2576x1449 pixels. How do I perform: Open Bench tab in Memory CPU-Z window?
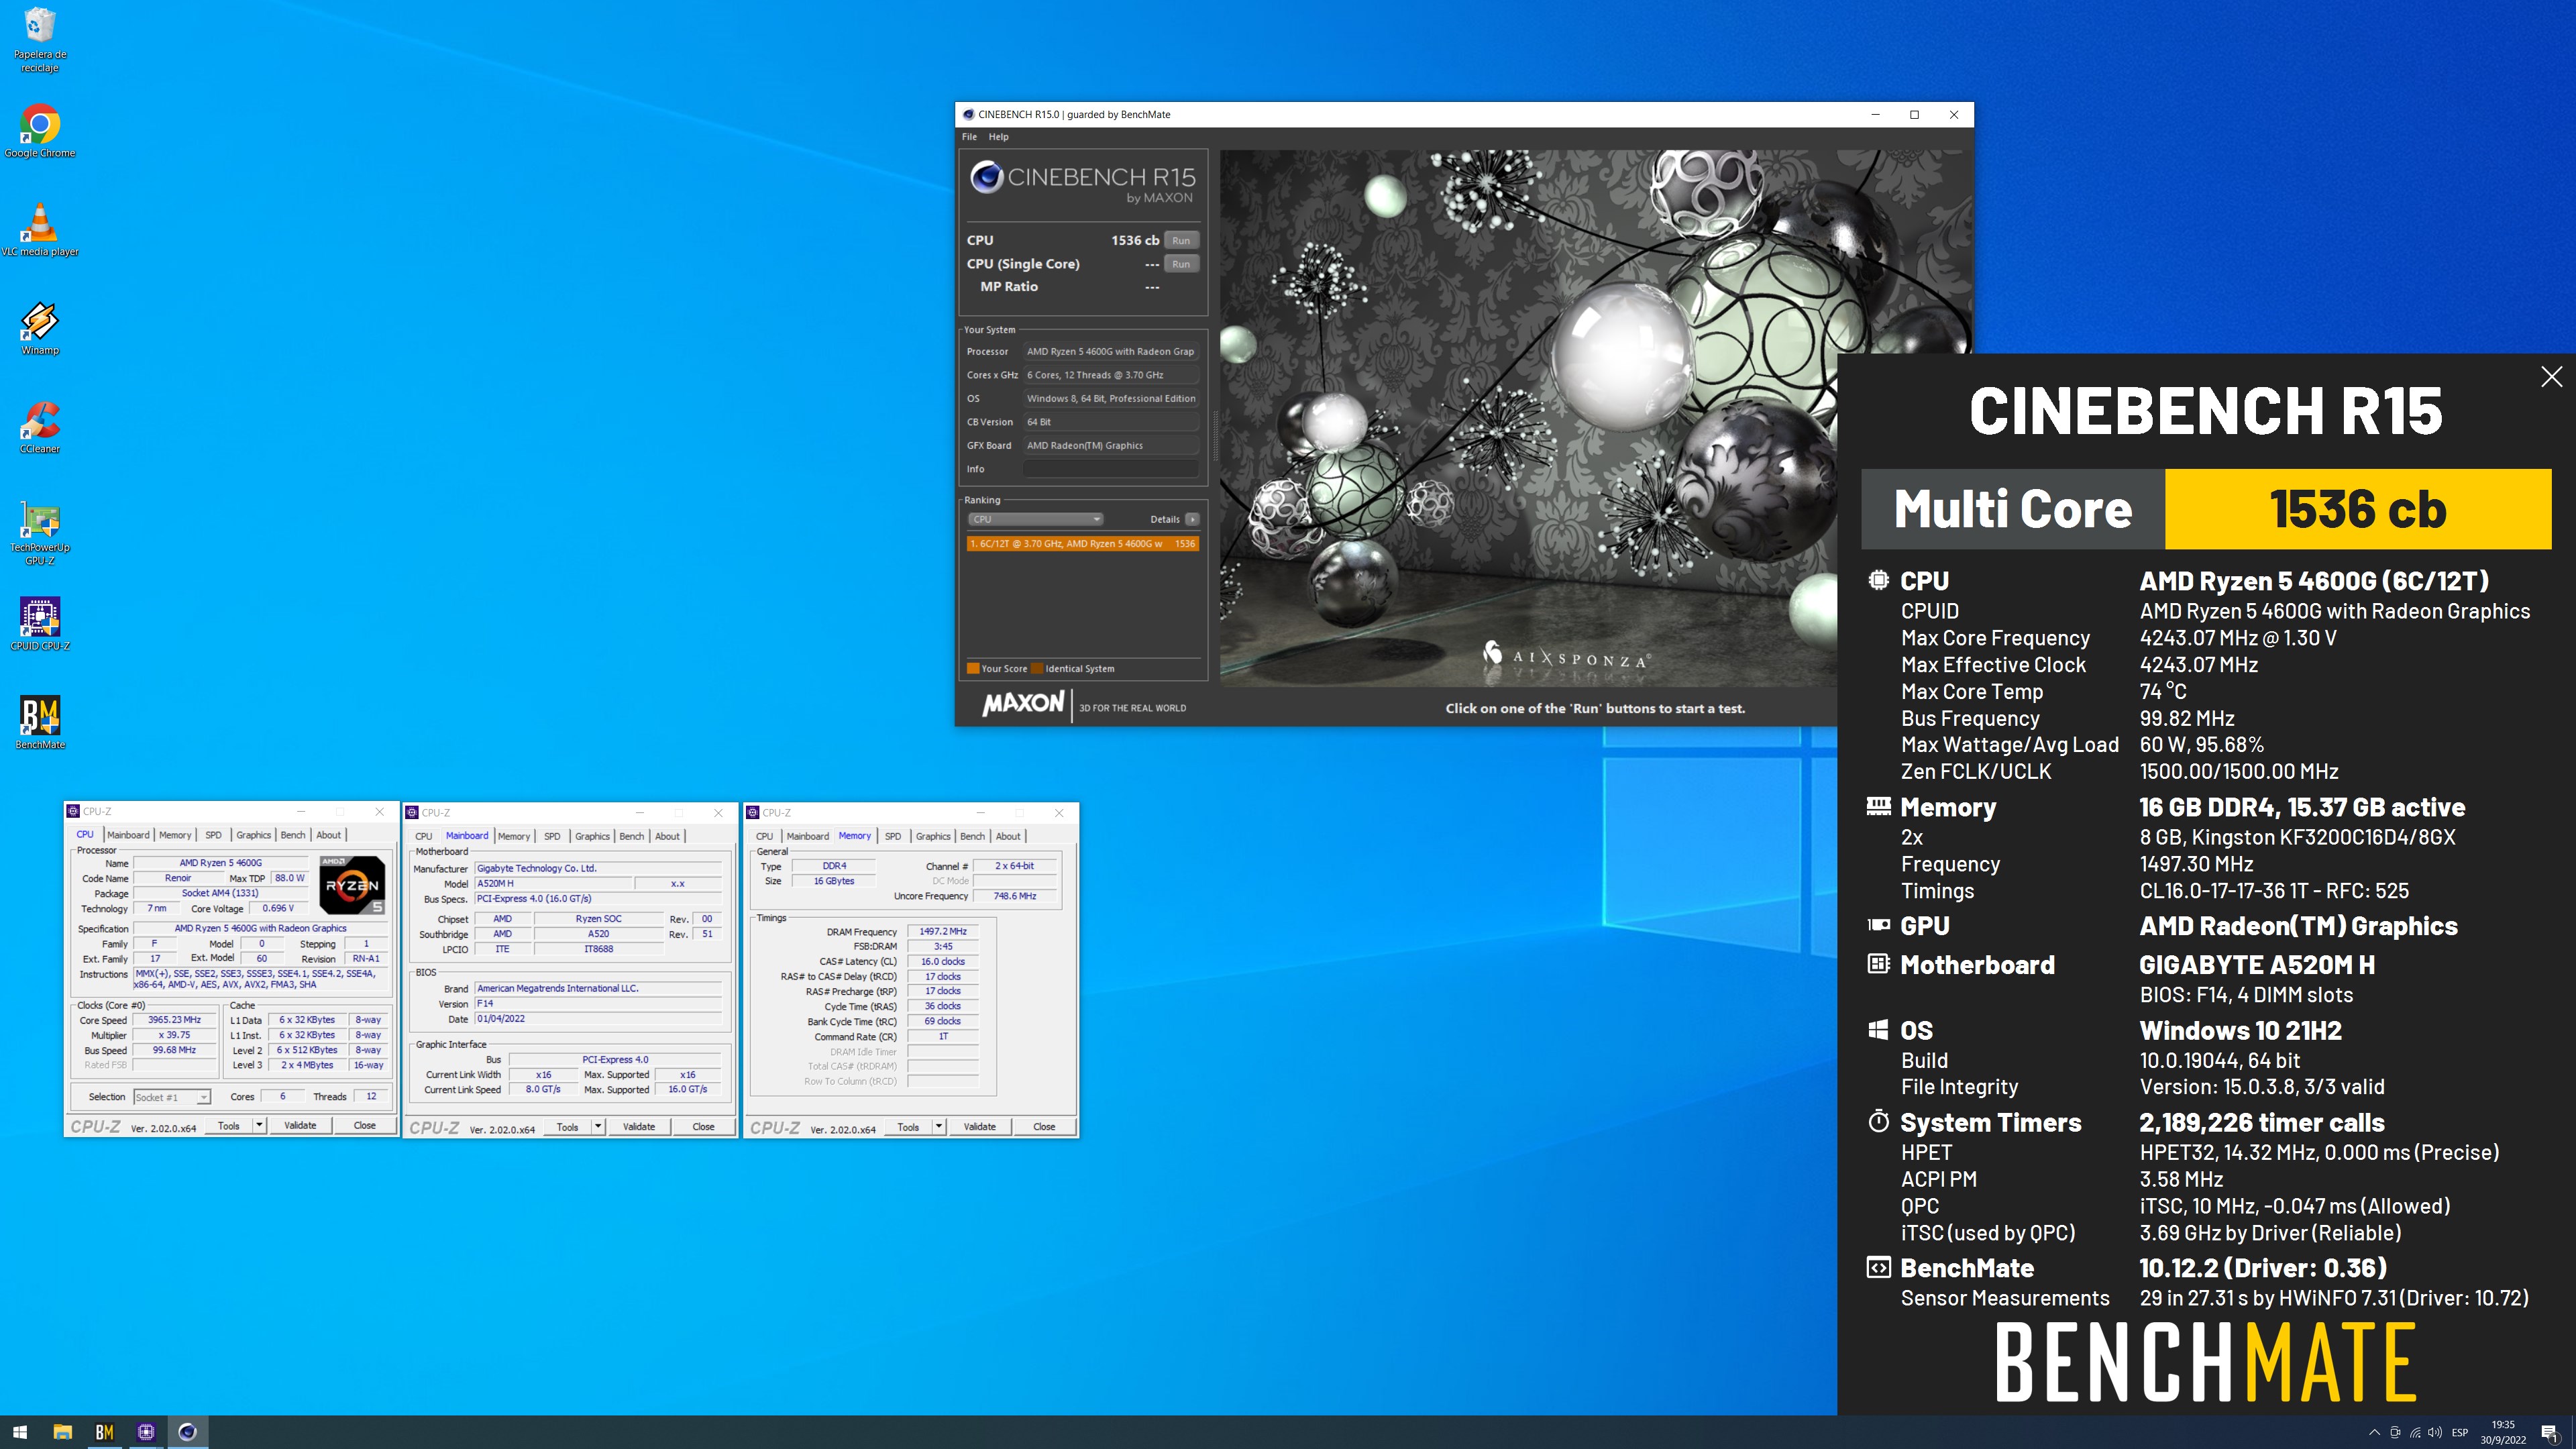(x=973, y=836)
